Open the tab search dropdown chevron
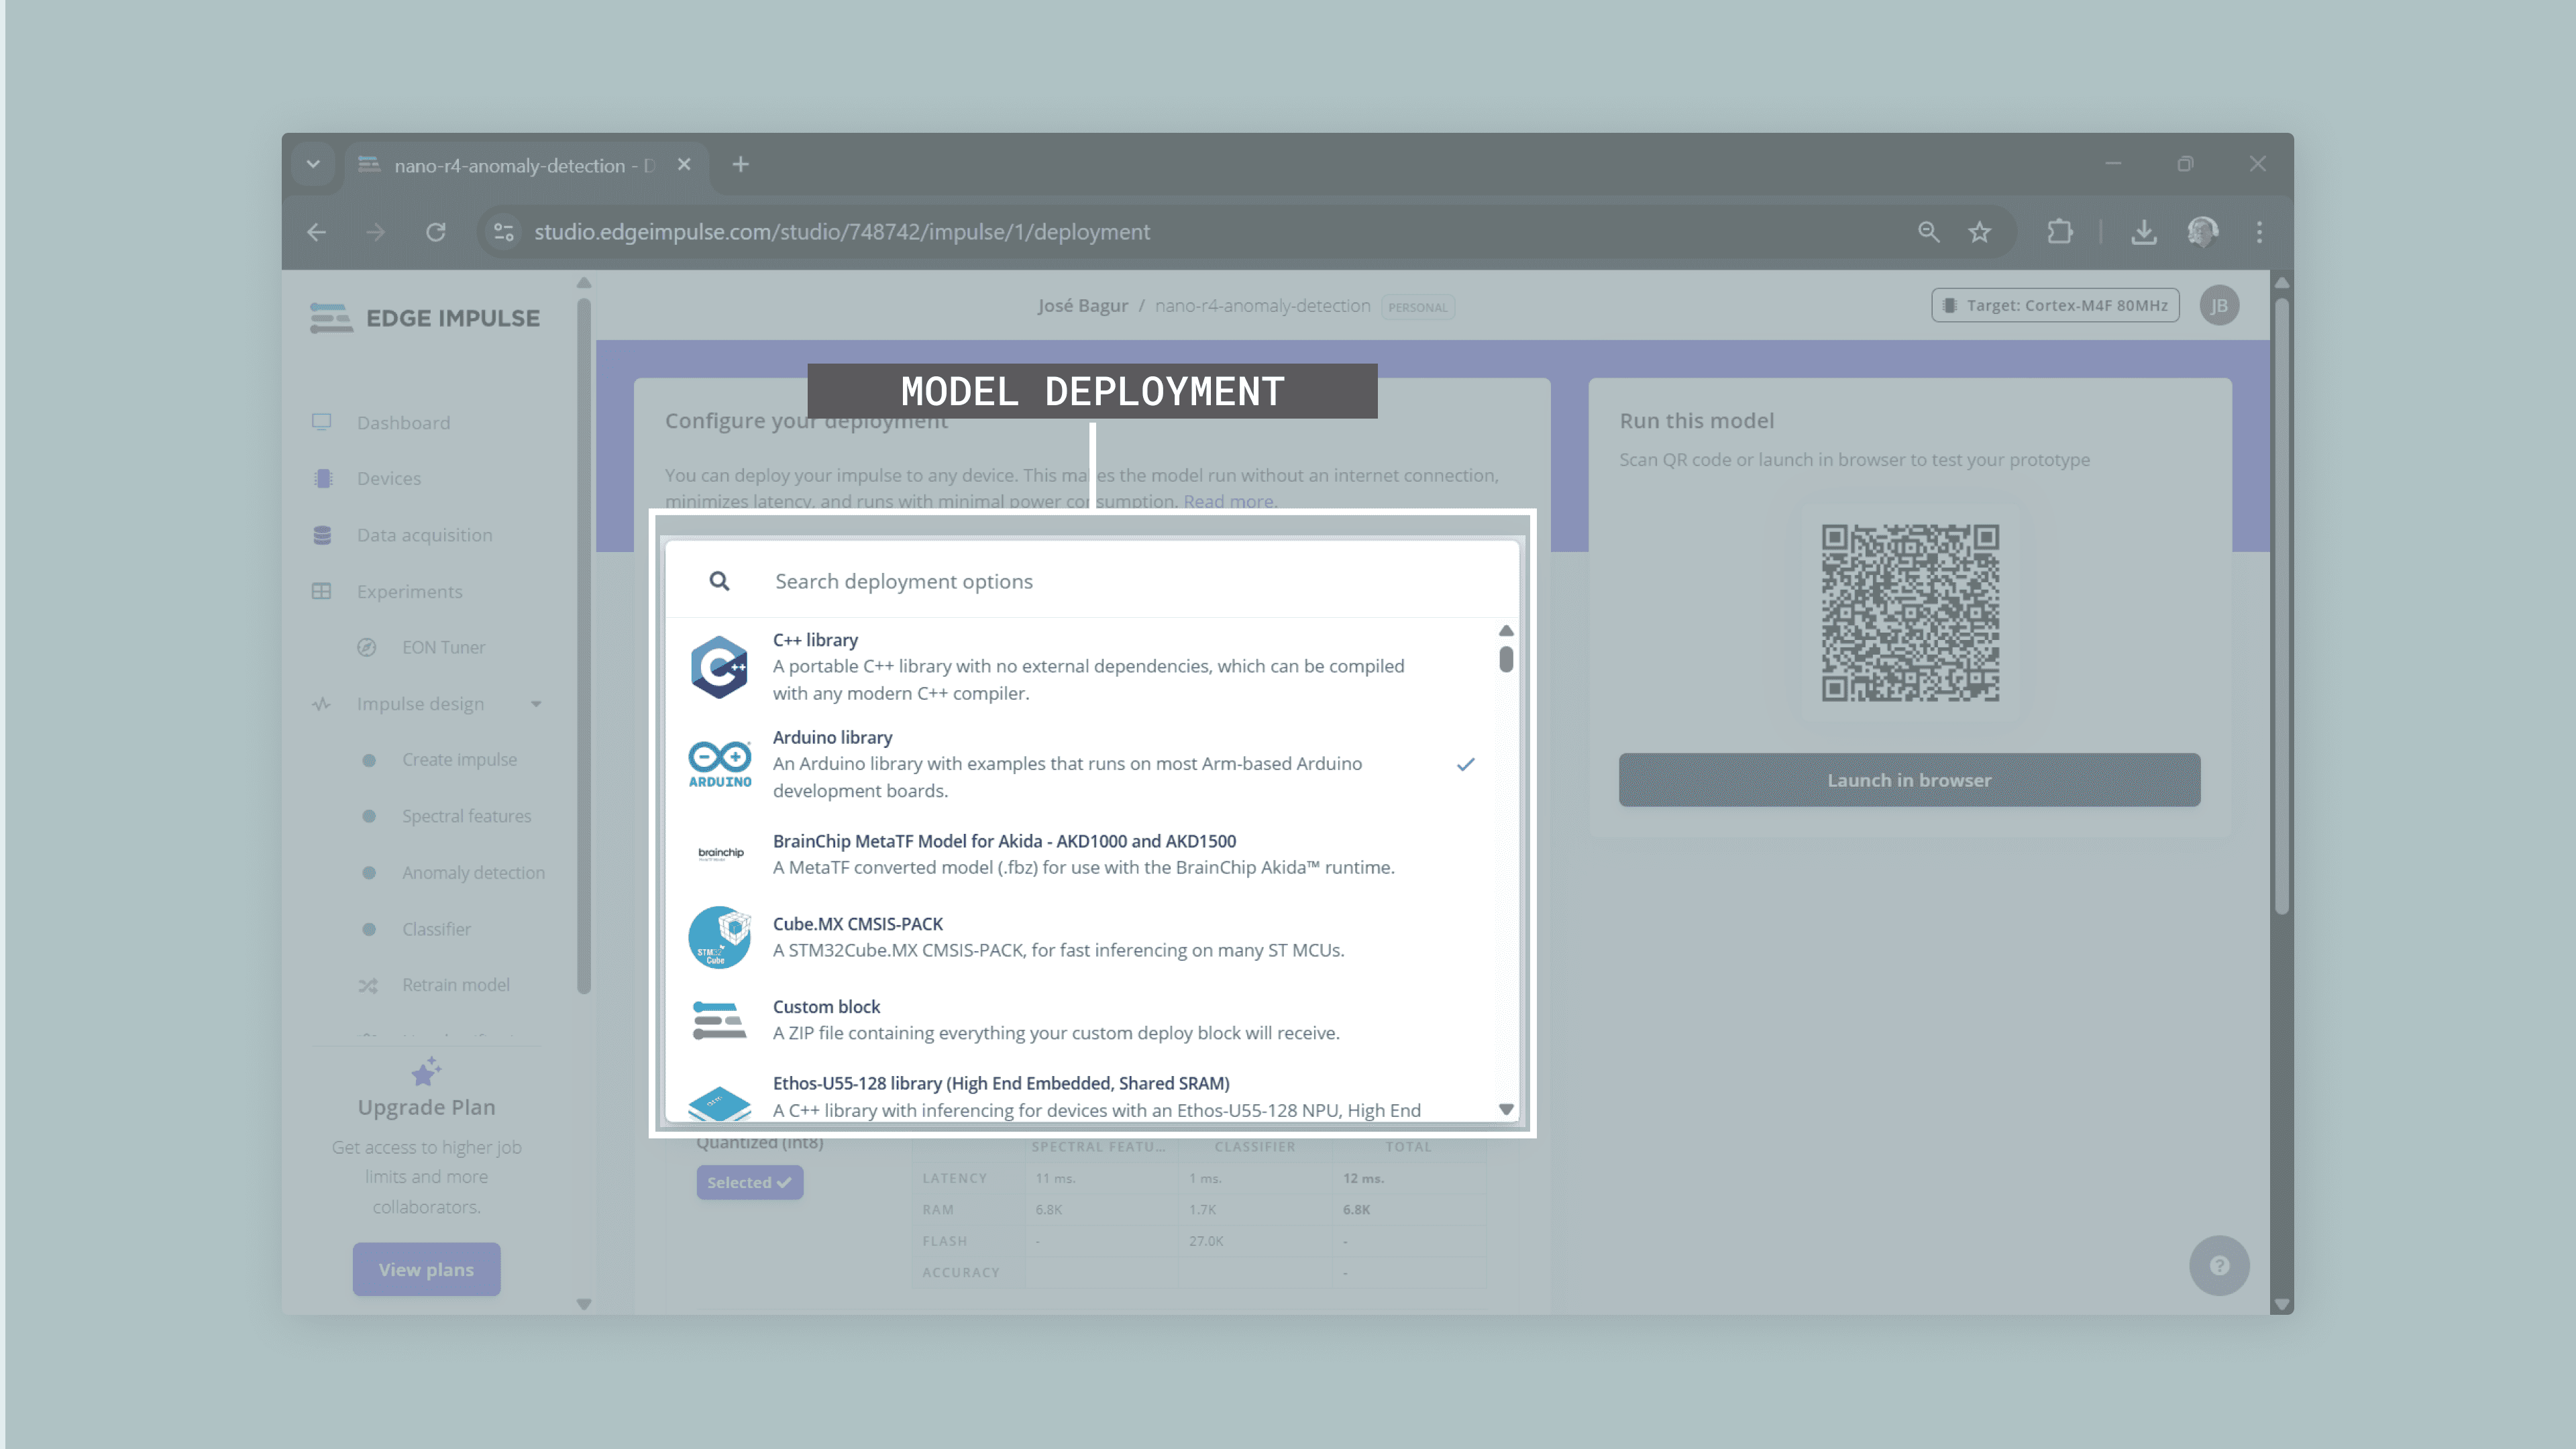This screenshot has height=1449, width=2576. [x=313, y=164]
